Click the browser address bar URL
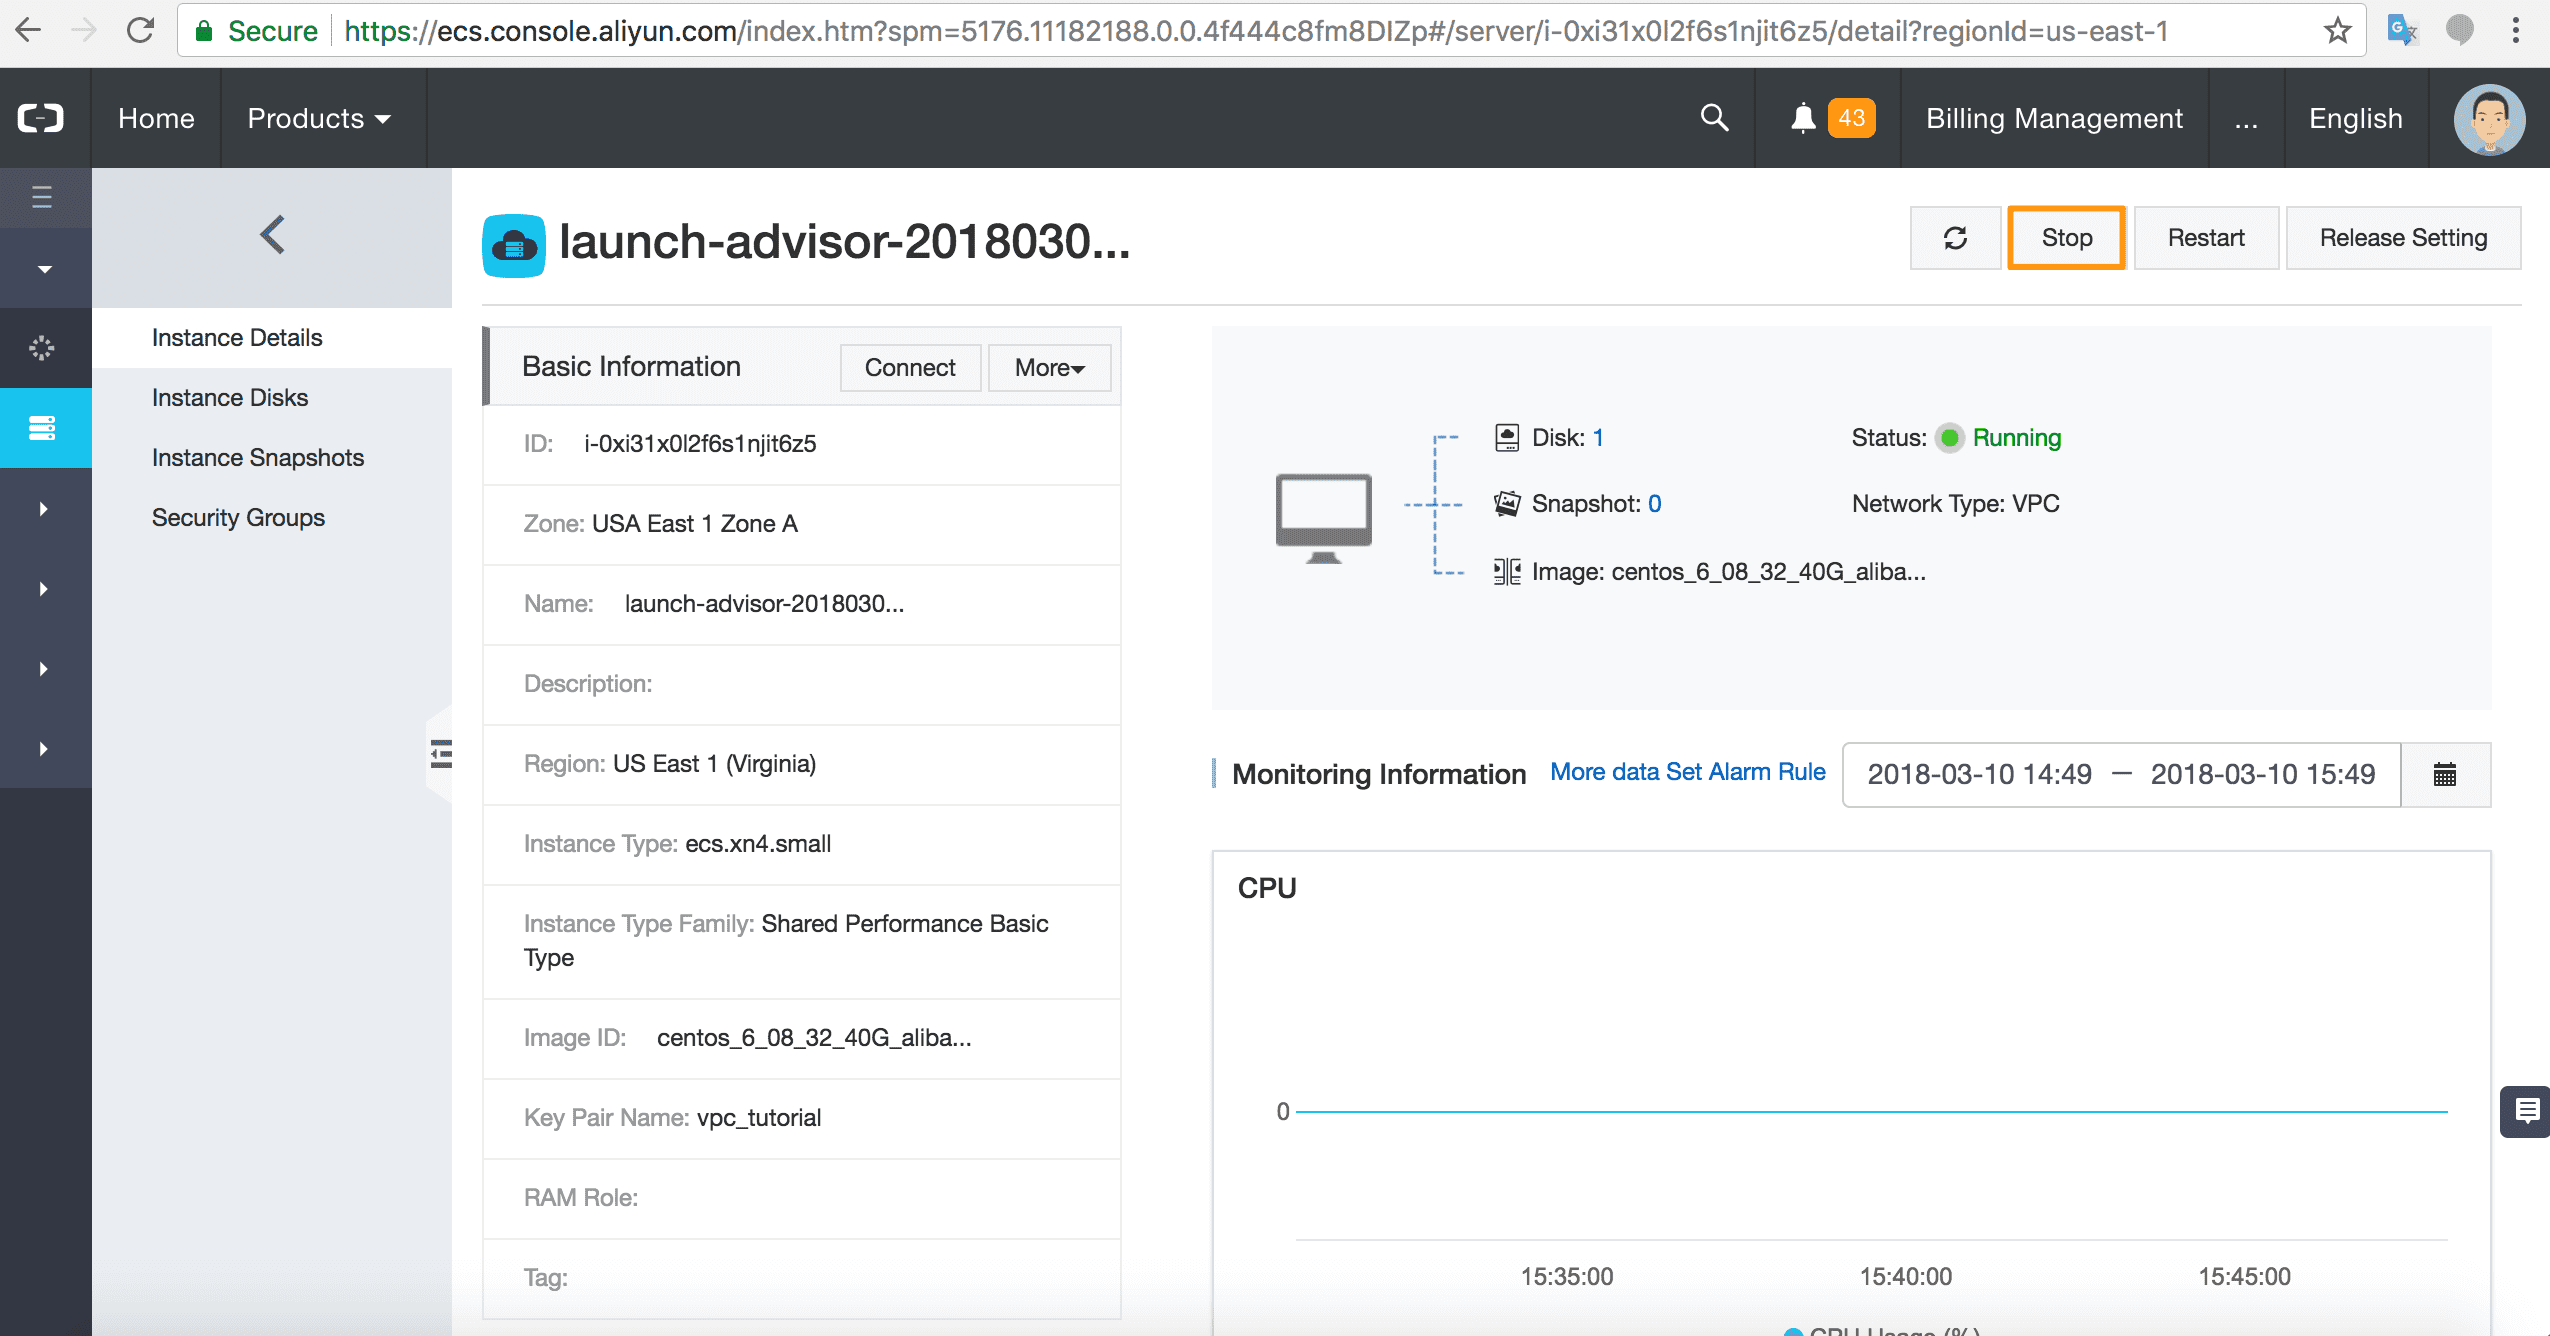Screen dimensions: 2550x1336 coord(1255,31)
